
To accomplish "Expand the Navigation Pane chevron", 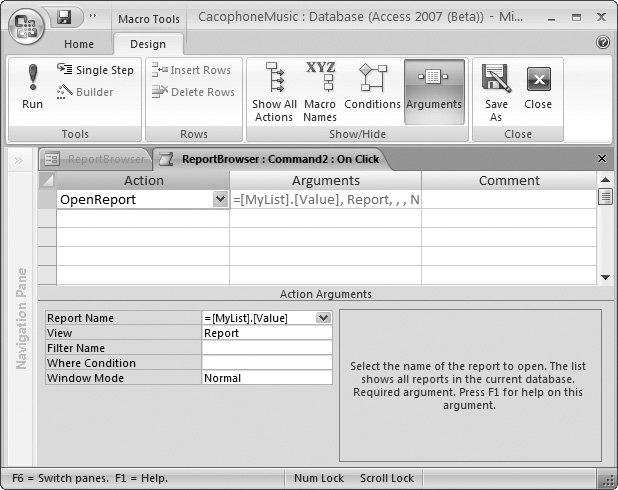I will tap(19, 160).
